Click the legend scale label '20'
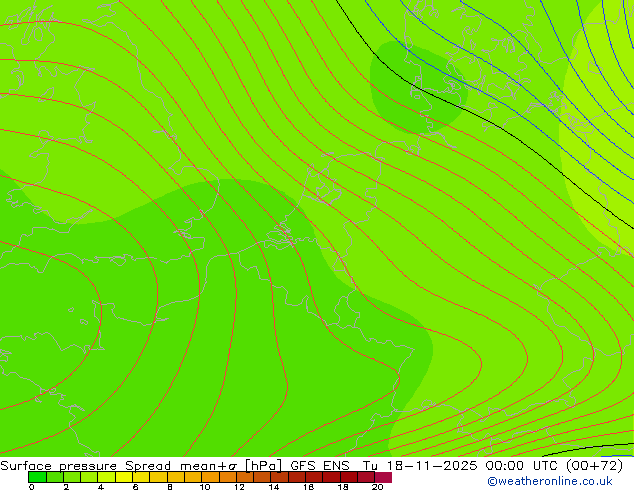The width and height of the screenshot is (634, 490). point(377,487)
